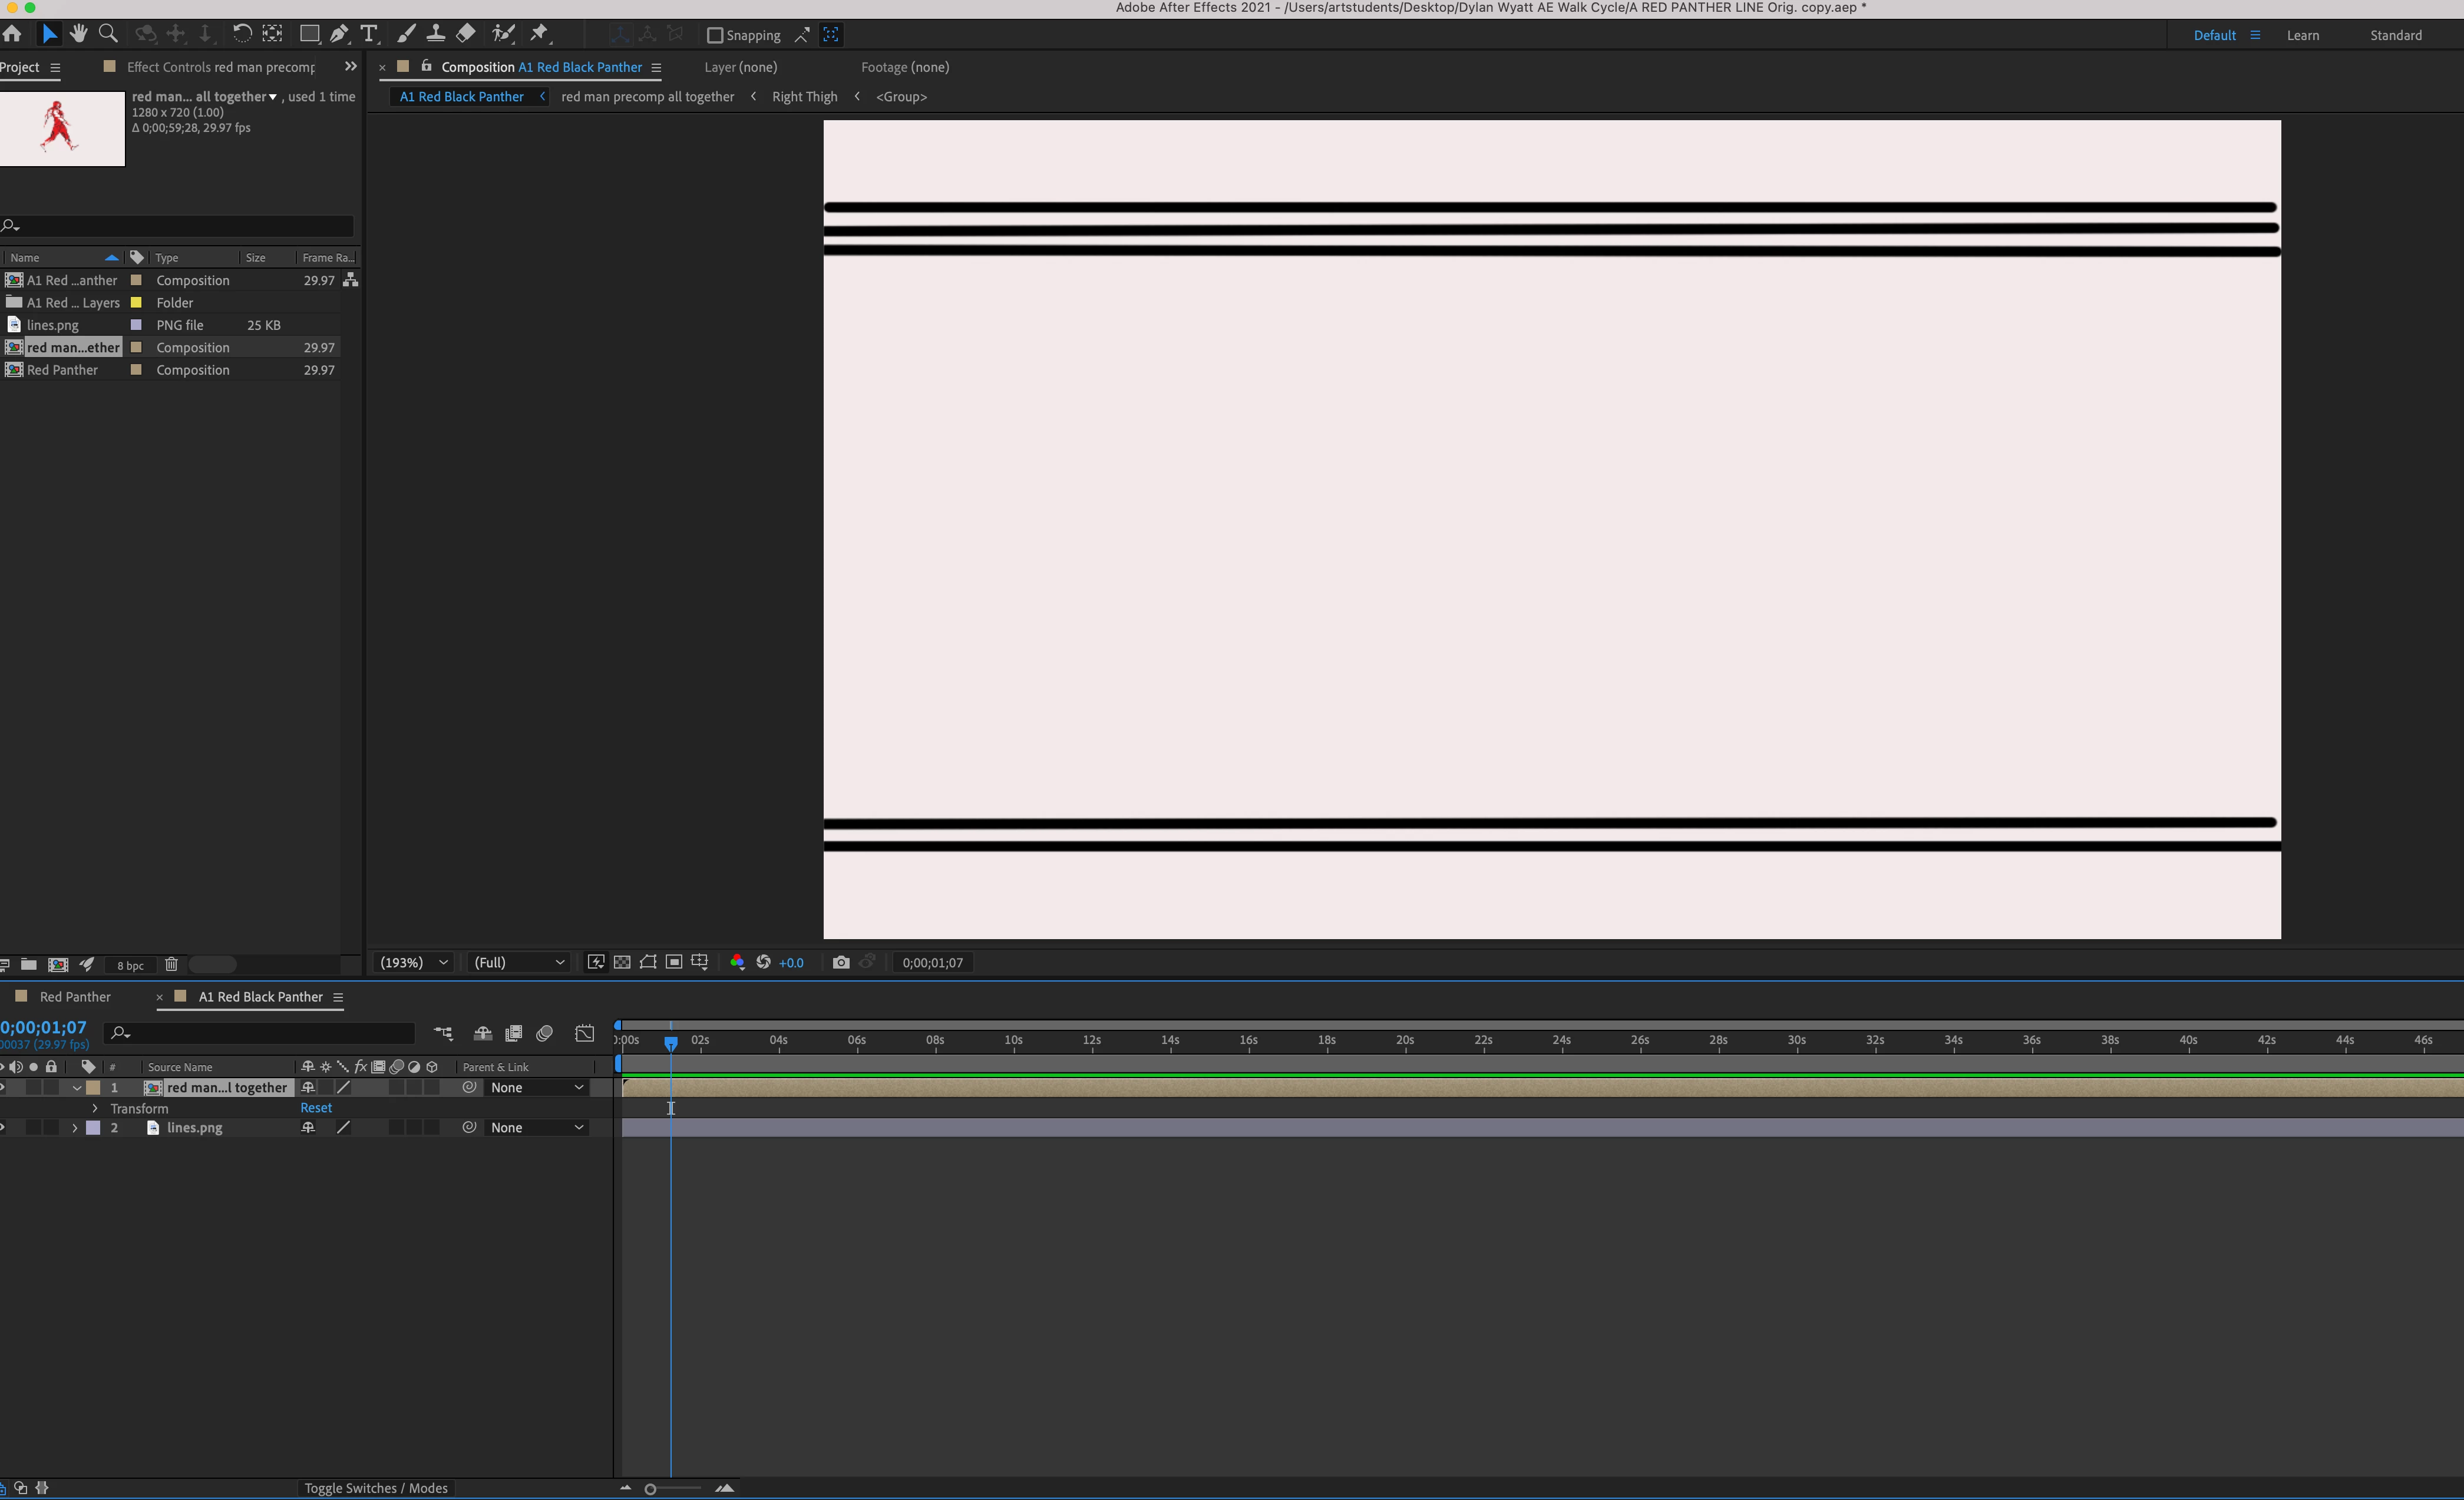Pick the Puppet Pin tool

[x=539, y=34]
